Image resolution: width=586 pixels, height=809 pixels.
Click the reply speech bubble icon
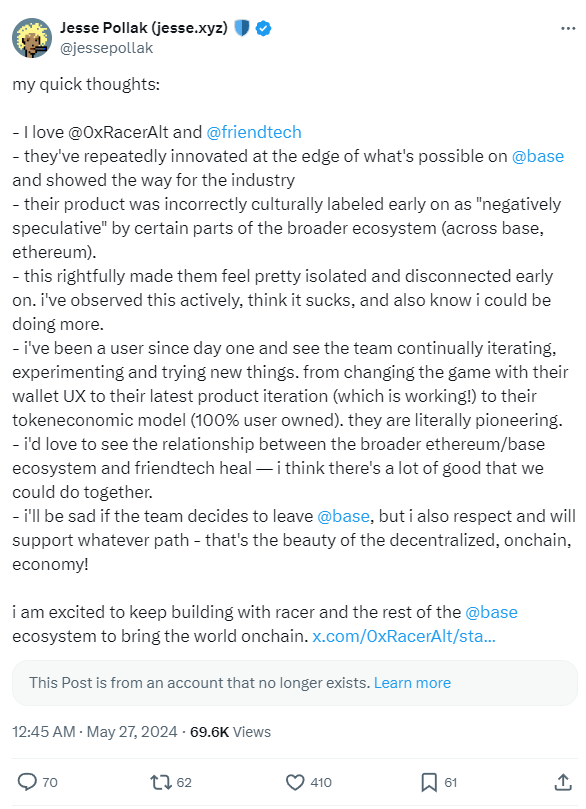tap(27, 782)
